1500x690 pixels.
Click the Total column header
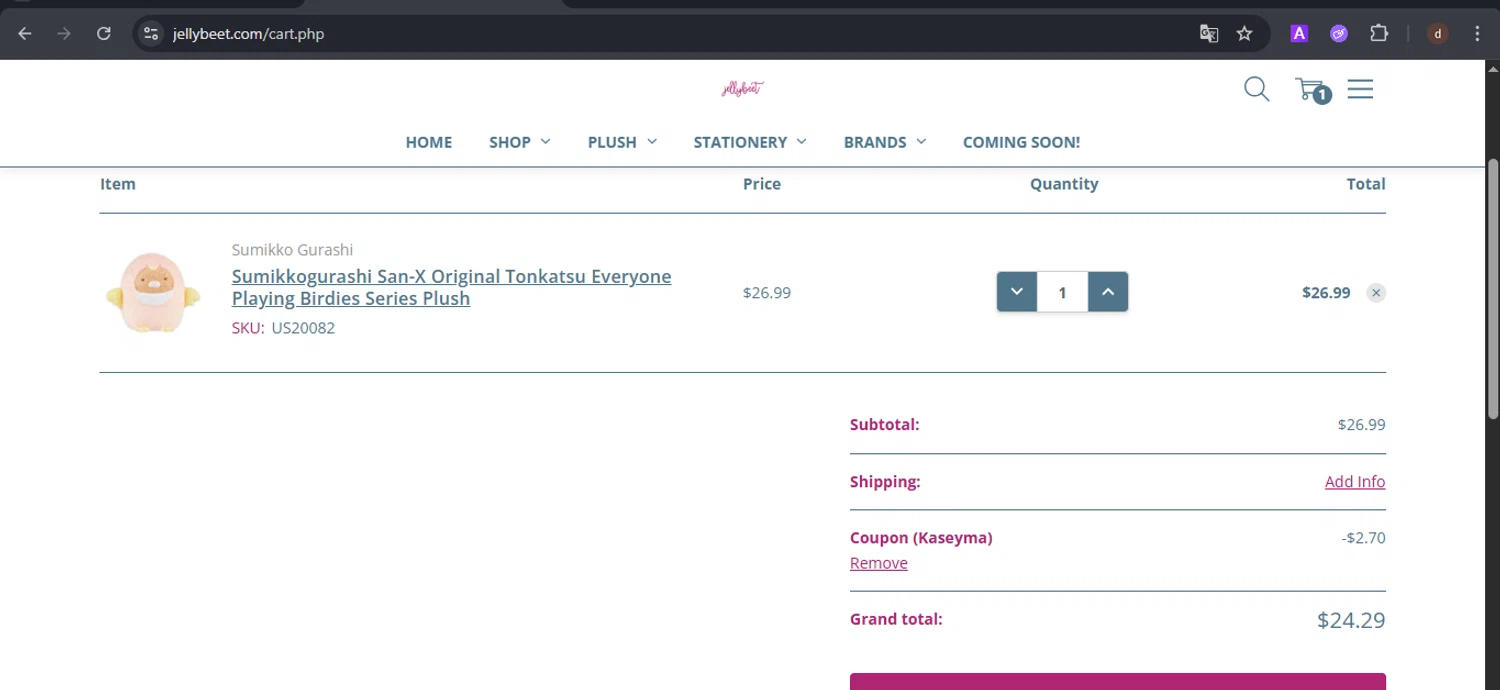pyautogui.click(x=1366, y=184)
